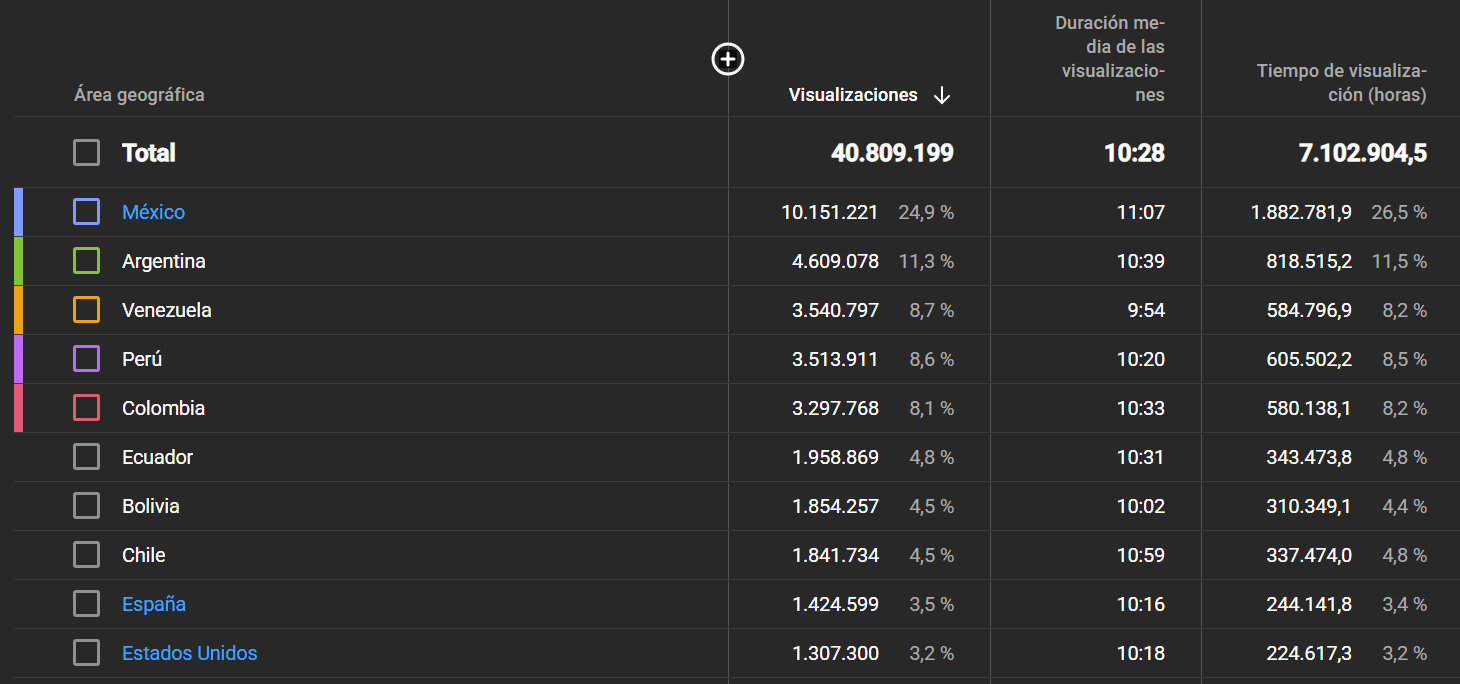The height and width of the screenshot is (684, 1460).
Task: Select the Colombia checkbox
Action: pyautogui.click(x=86, y=407)
